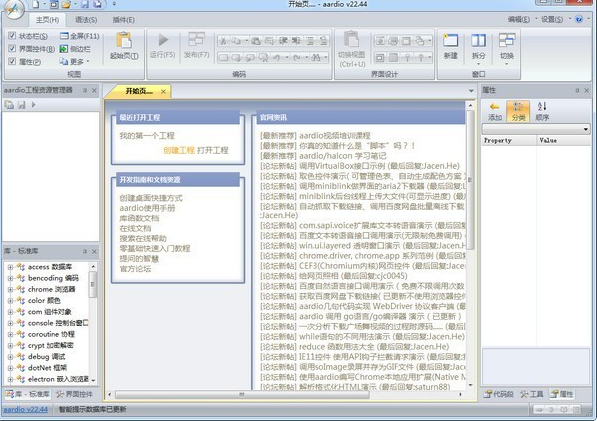Toggle the 属性(P) checkbox
This screenshot has width=597, height=421.
click(x=12, y=61)
